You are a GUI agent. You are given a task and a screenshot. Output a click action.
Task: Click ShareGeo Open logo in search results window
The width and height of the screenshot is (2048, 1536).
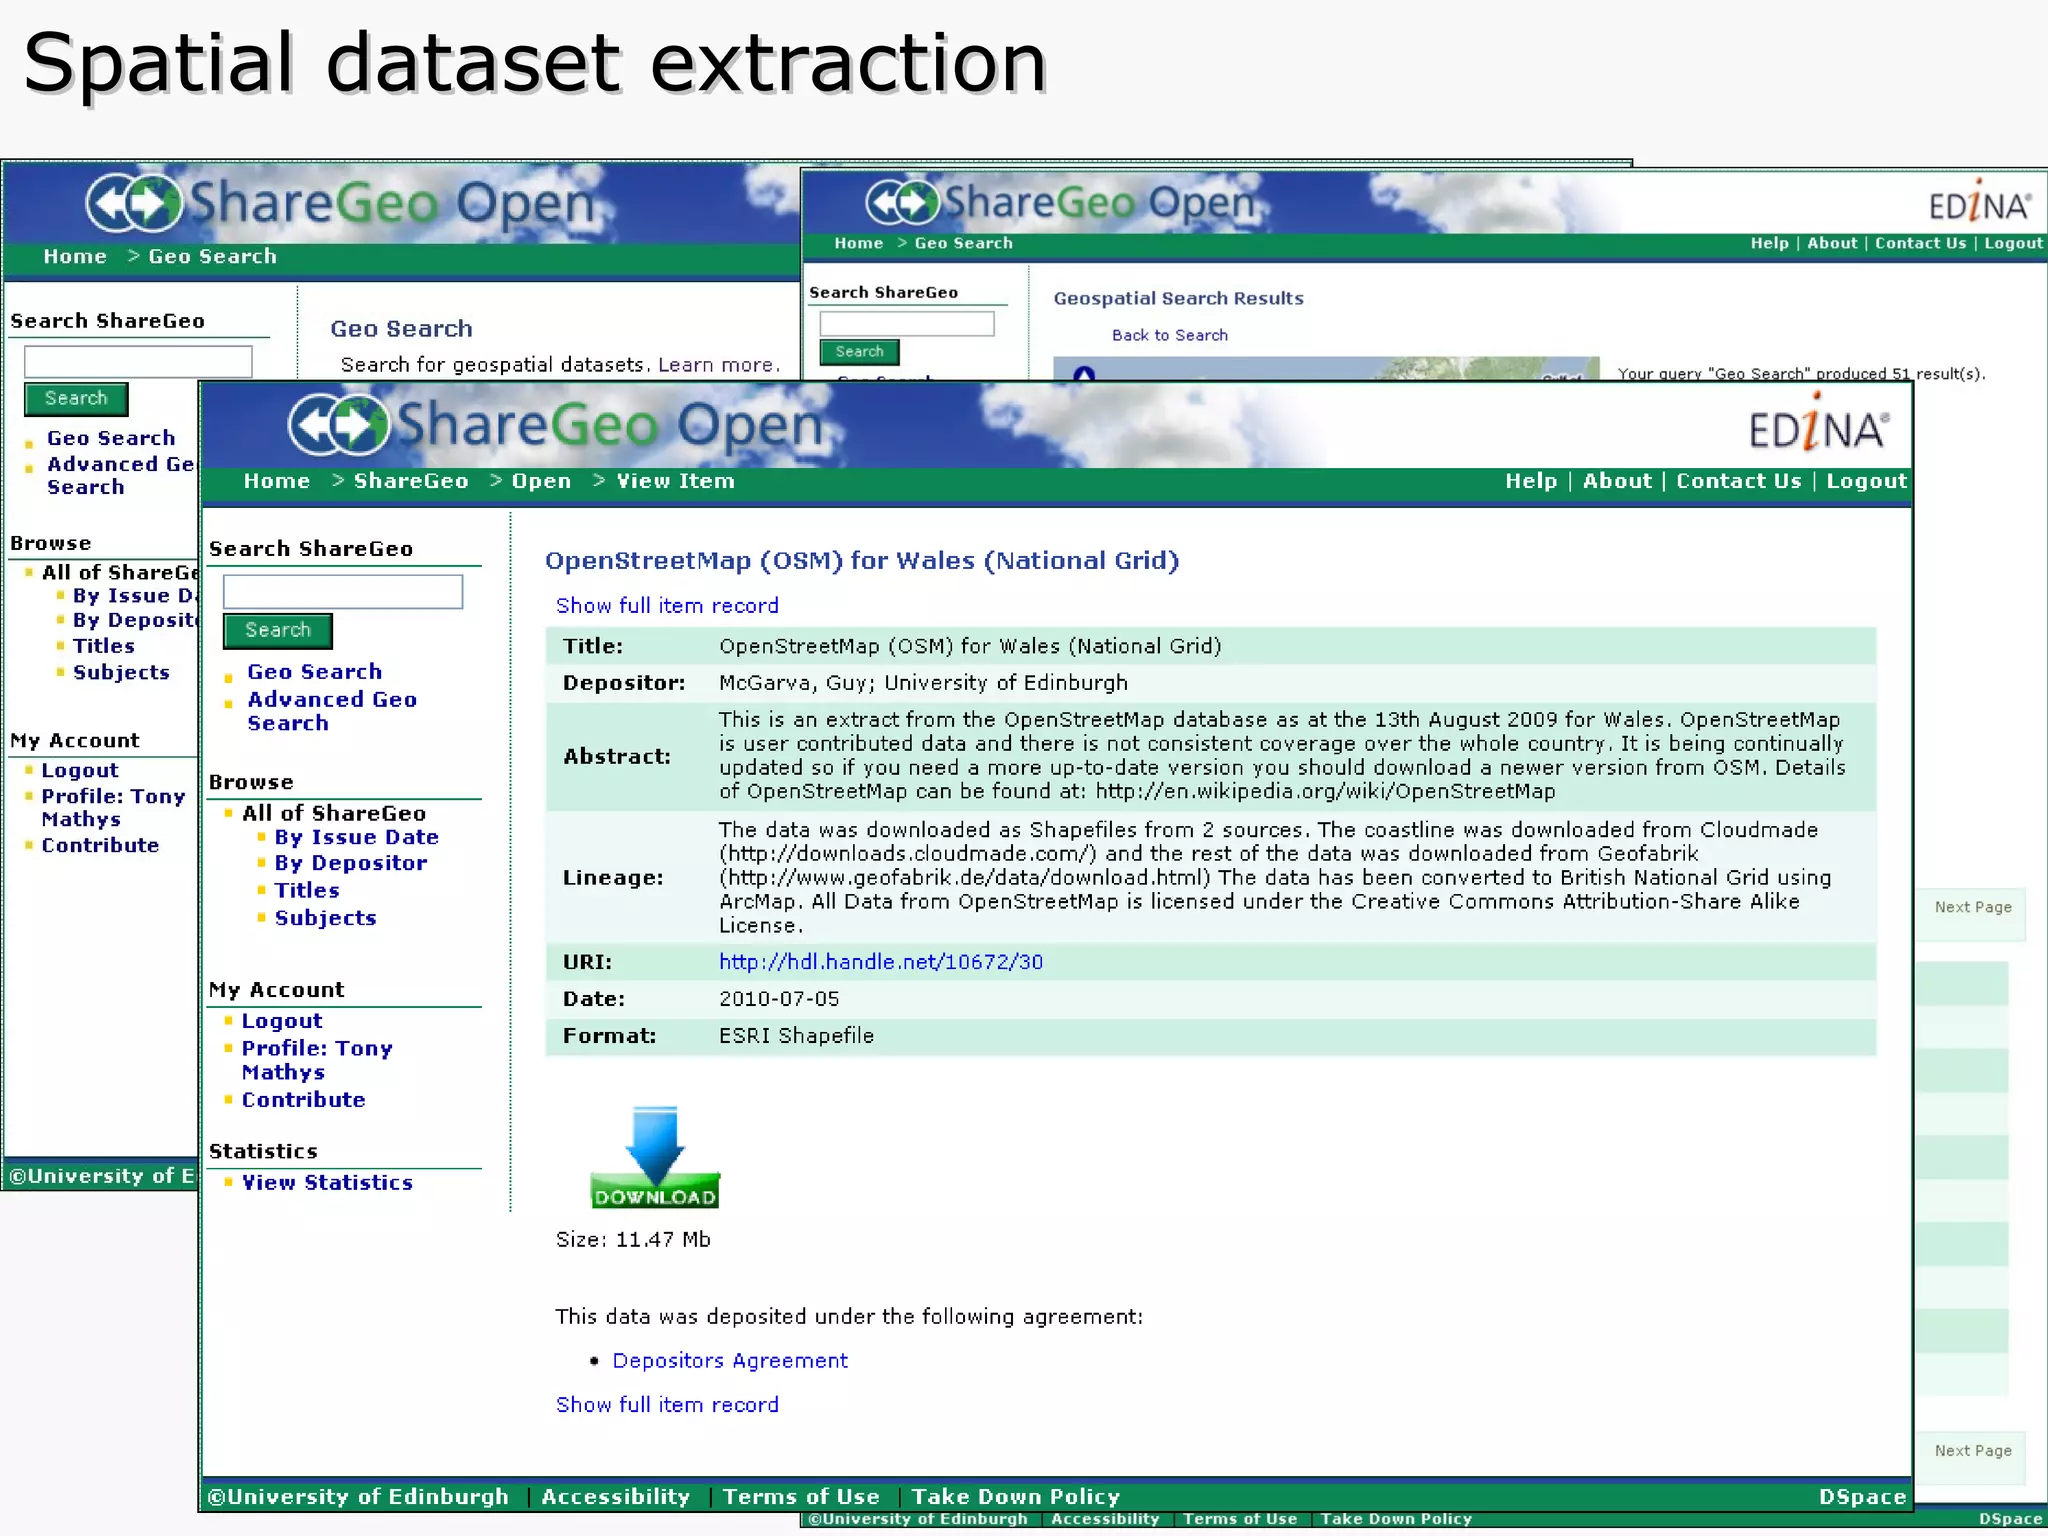point(1060,203)
